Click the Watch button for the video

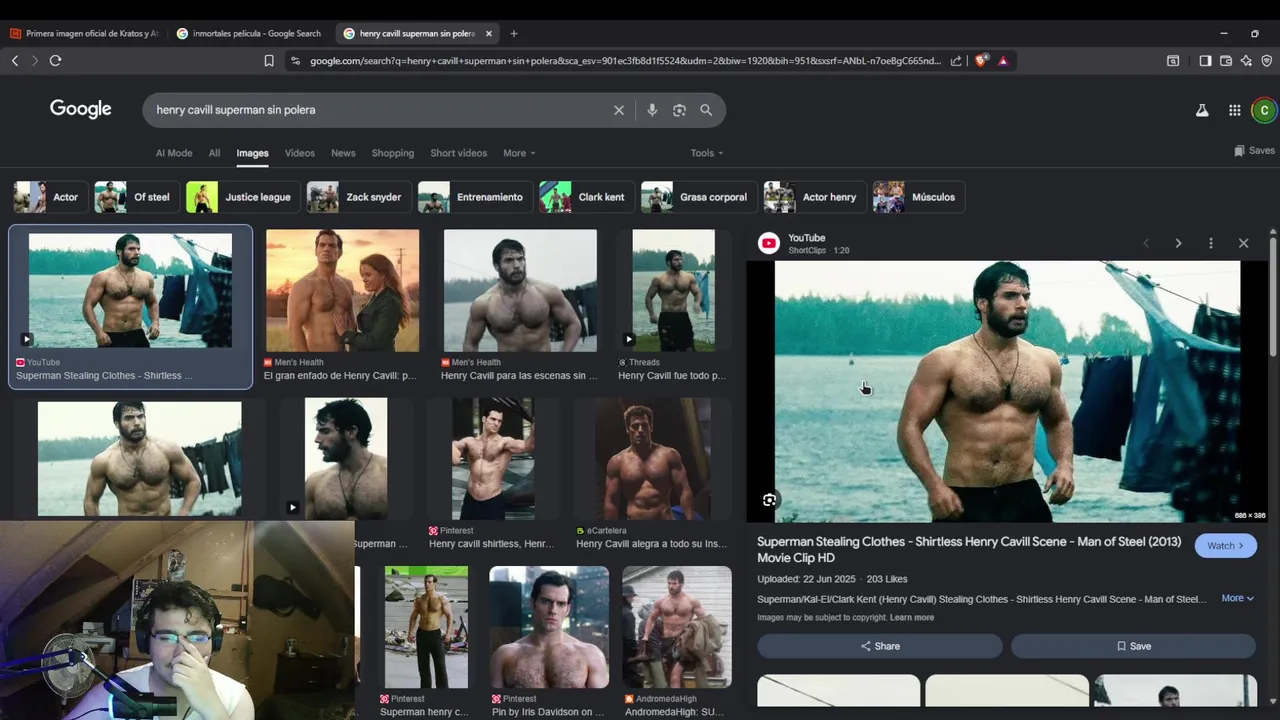click(1226, 546)
